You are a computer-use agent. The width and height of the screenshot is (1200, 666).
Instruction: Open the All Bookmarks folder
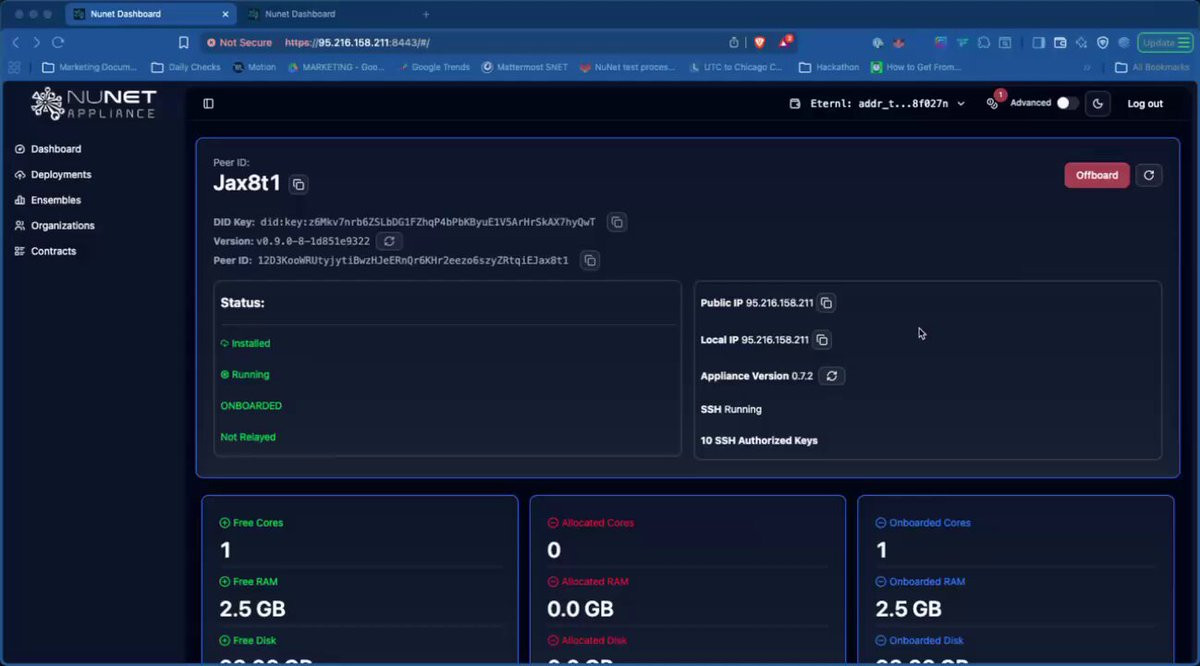point(1152,68)
